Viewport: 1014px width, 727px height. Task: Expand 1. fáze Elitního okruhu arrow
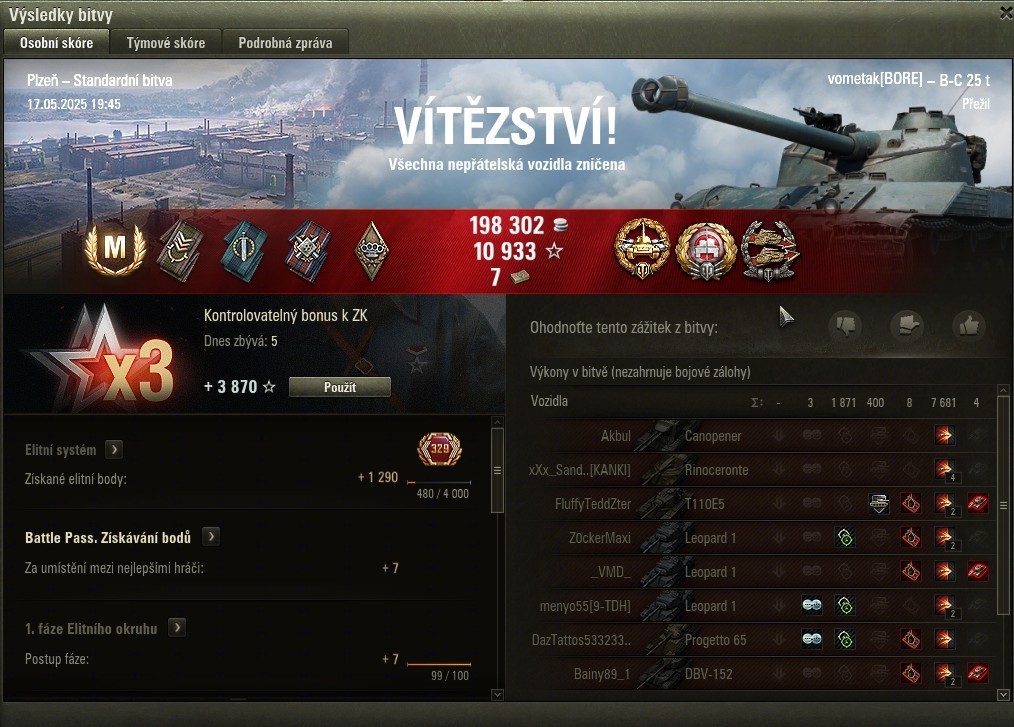pyautogui.click(x=177, y=627)
